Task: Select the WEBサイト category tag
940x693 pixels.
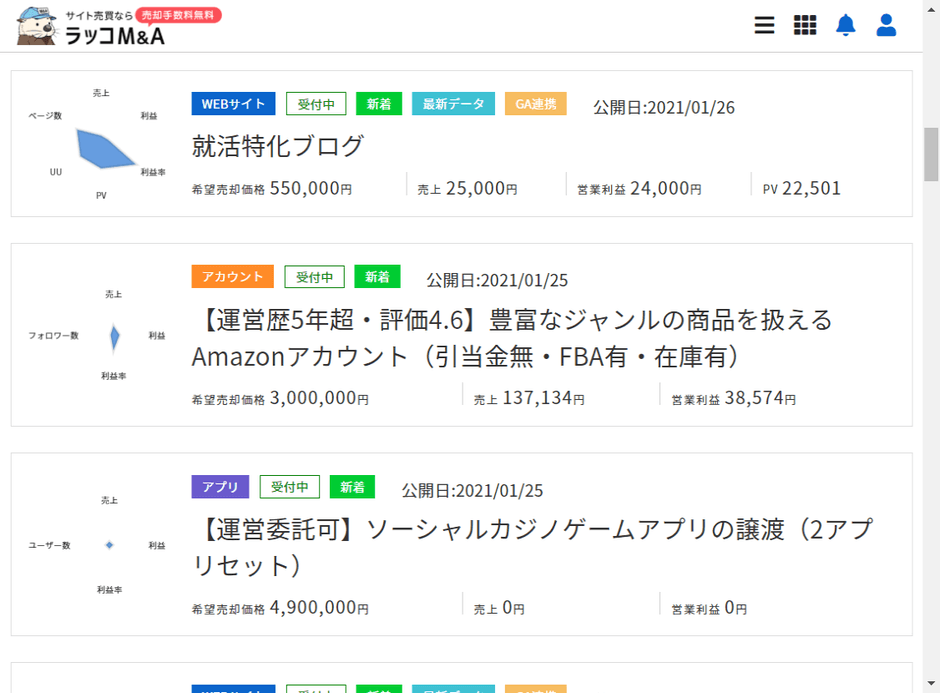Action: (x=233, y=103)
